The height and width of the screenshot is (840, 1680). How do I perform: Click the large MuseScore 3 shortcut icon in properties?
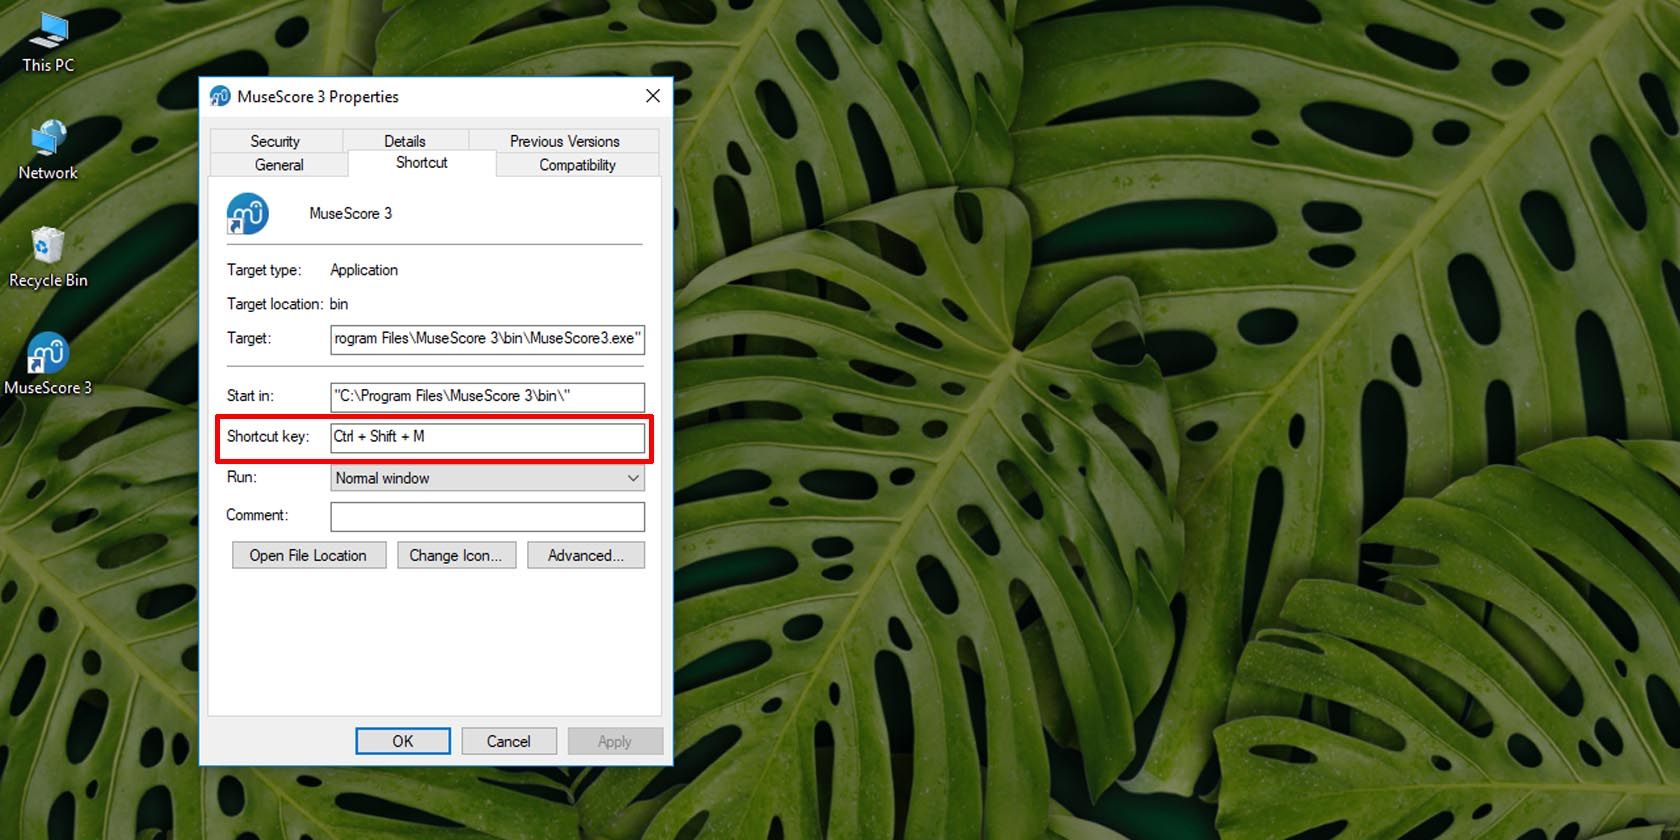pyautogui.click(x=247, y=214)
